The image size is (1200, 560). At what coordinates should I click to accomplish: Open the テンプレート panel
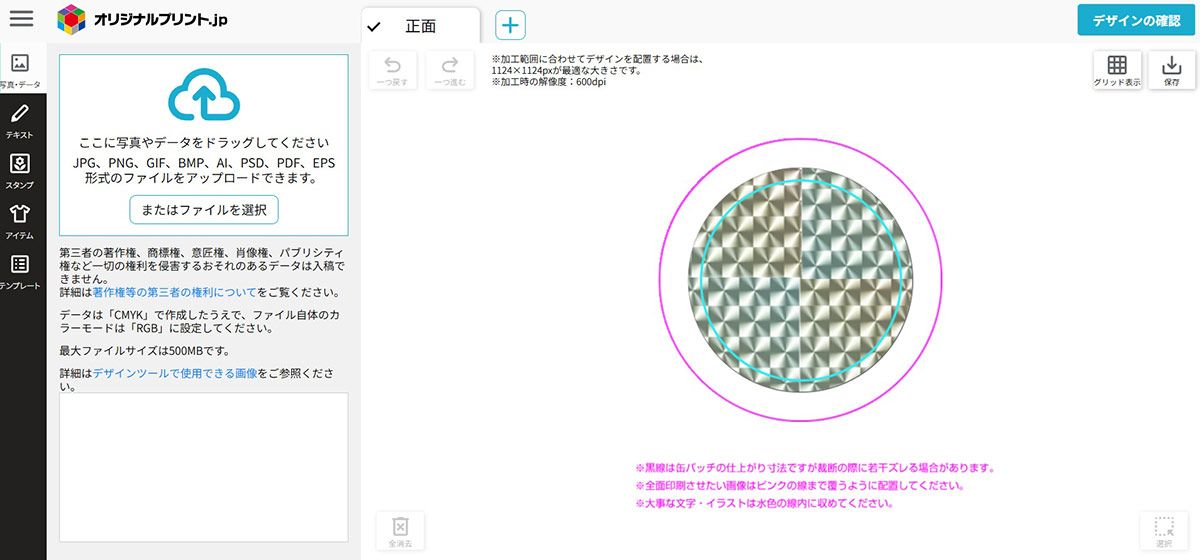pyautogui.click(x=20, y=271)
